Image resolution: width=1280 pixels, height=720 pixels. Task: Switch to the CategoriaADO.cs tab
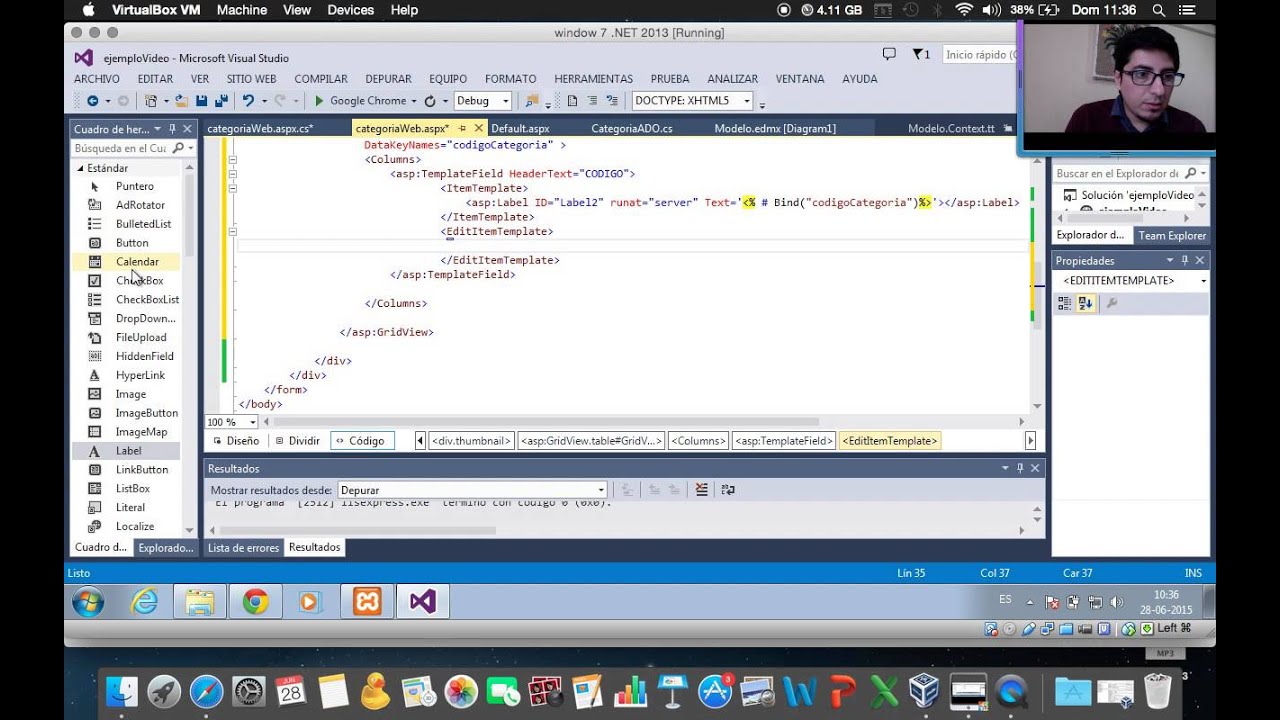pos(632,129)
